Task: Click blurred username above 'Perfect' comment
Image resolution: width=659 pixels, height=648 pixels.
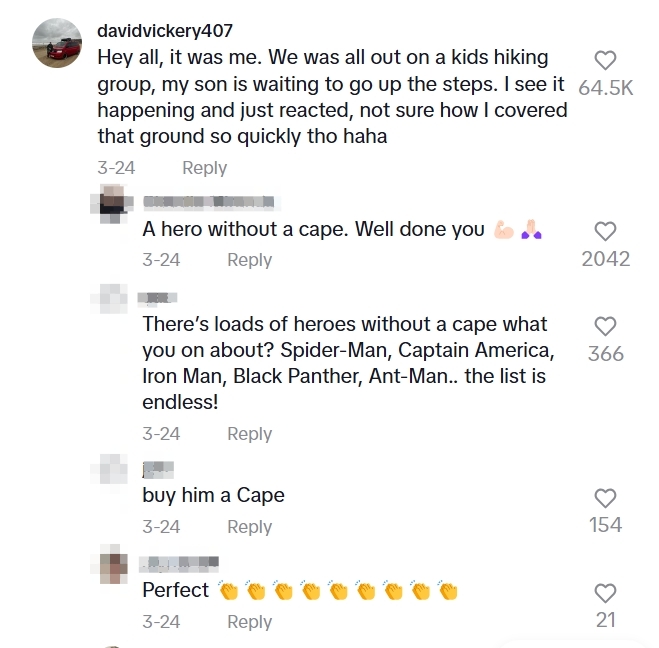Action: 180,563
